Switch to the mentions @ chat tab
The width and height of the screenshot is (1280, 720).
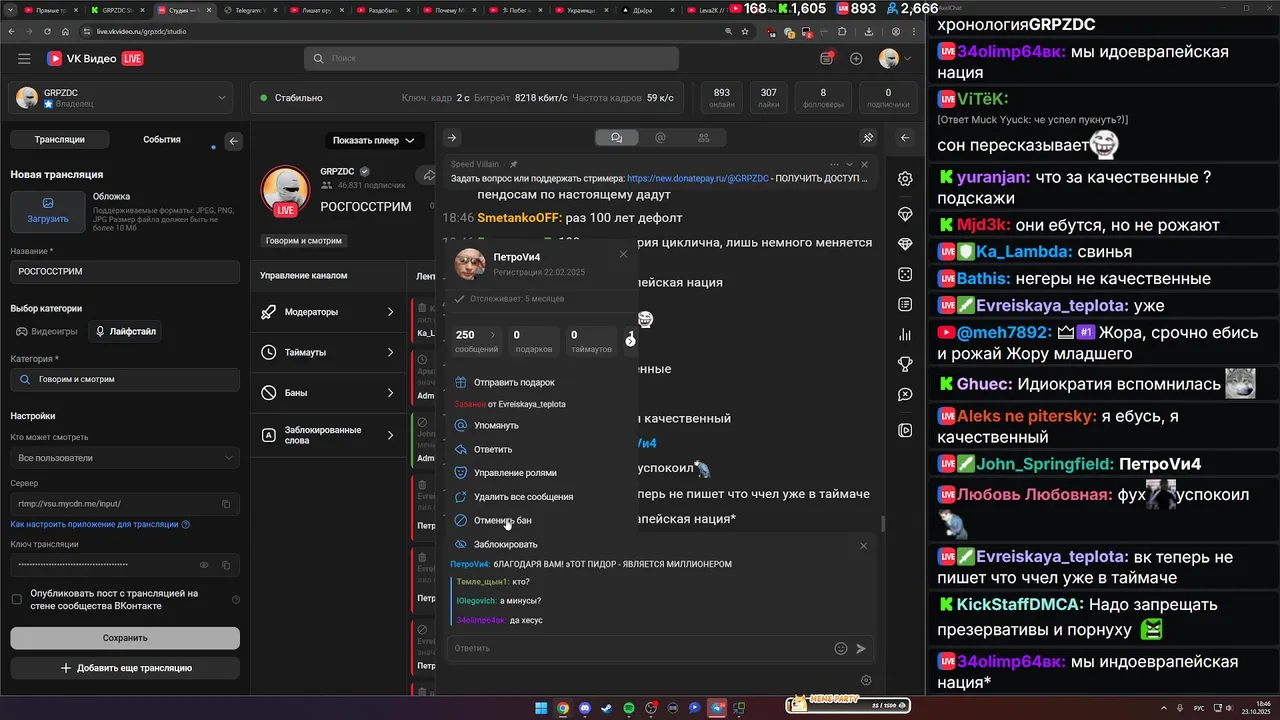click(660, 138)
